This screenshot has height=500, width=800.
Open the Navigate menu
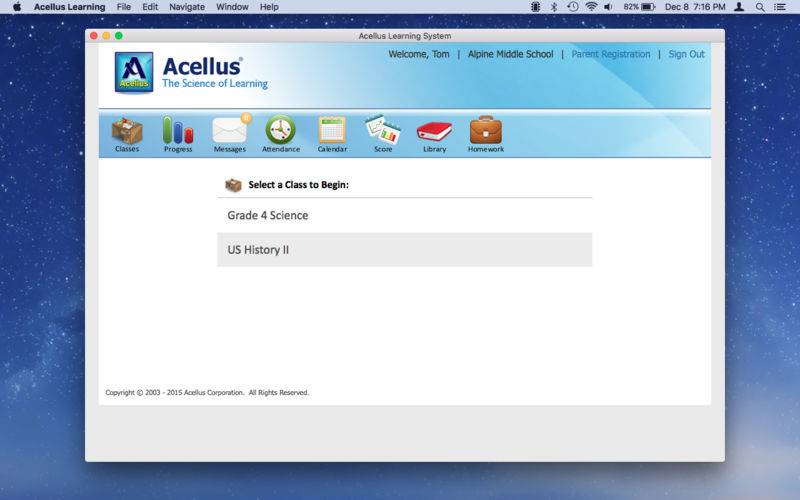tap(187, 7)
